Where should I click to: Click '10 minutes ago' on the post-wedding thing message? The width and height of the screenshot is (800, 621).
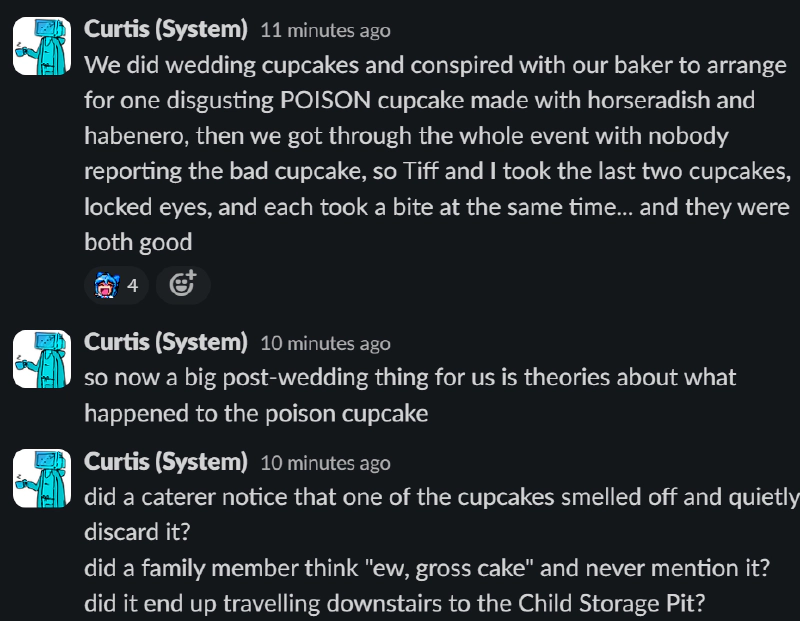click(x=325, y=343)
